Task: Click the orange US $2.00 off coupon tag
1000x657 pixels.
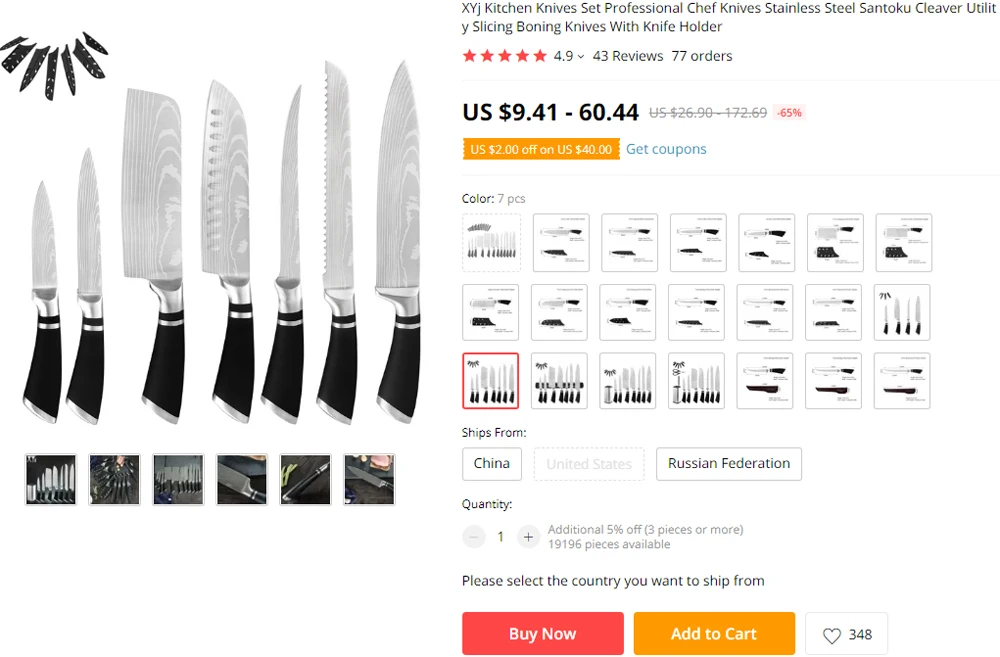Action: (x=541, y=149)
